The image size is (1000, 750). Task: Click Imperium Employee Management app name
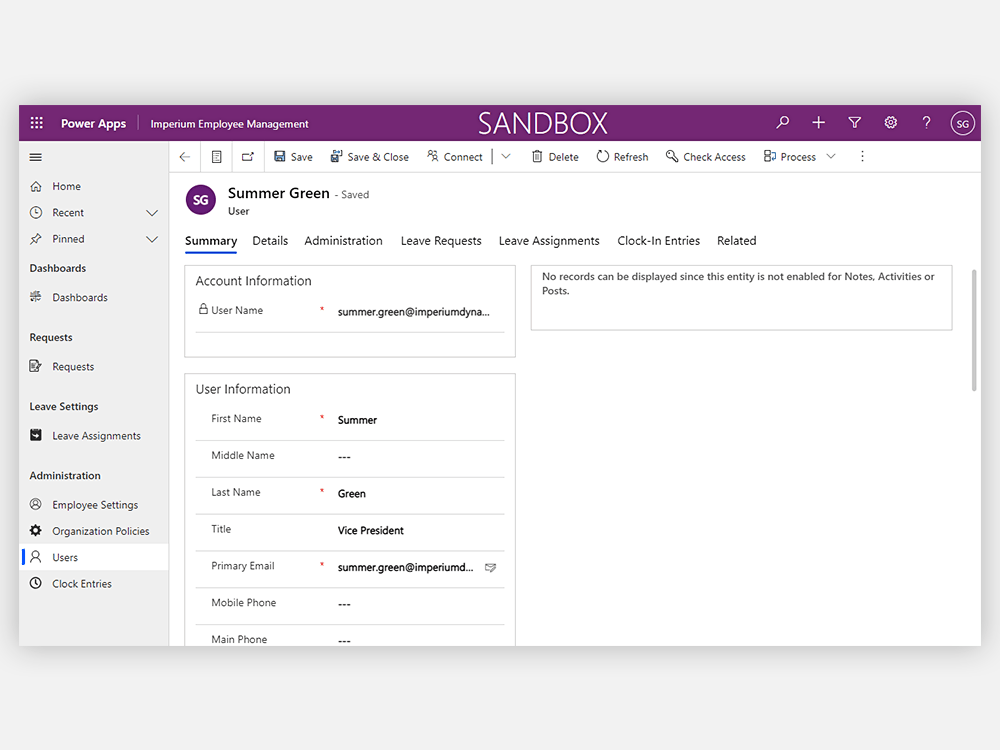tap(230, 124)
